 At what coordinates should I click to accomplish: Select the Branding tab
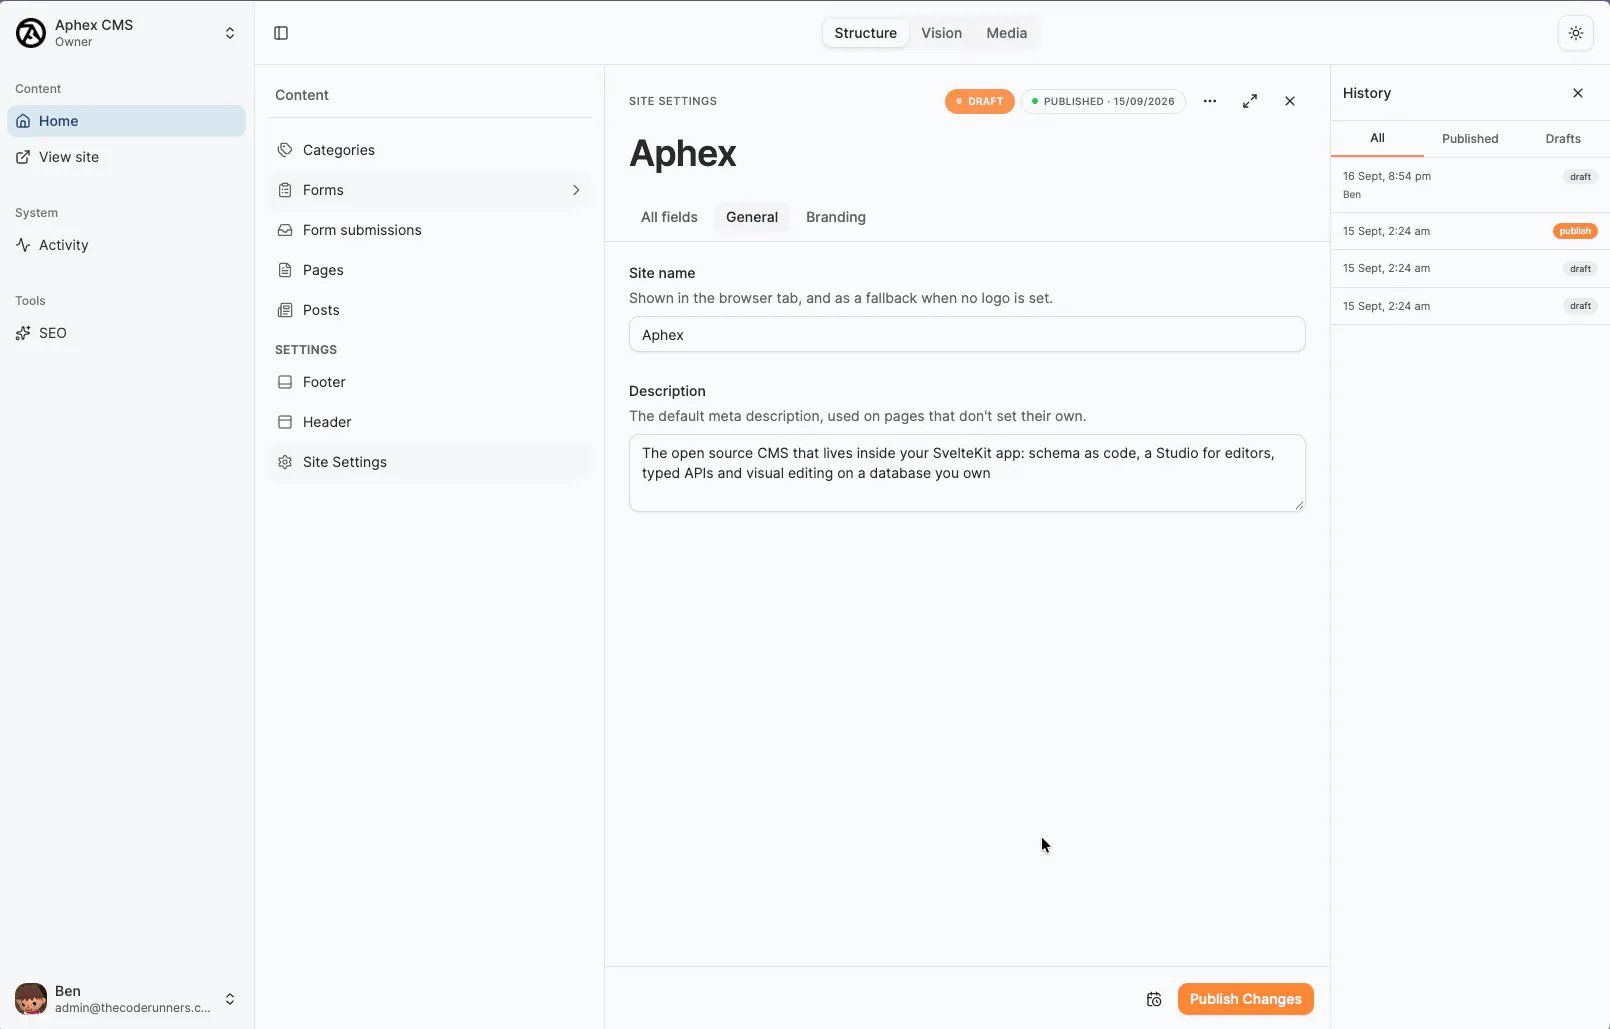coord(836,217)
